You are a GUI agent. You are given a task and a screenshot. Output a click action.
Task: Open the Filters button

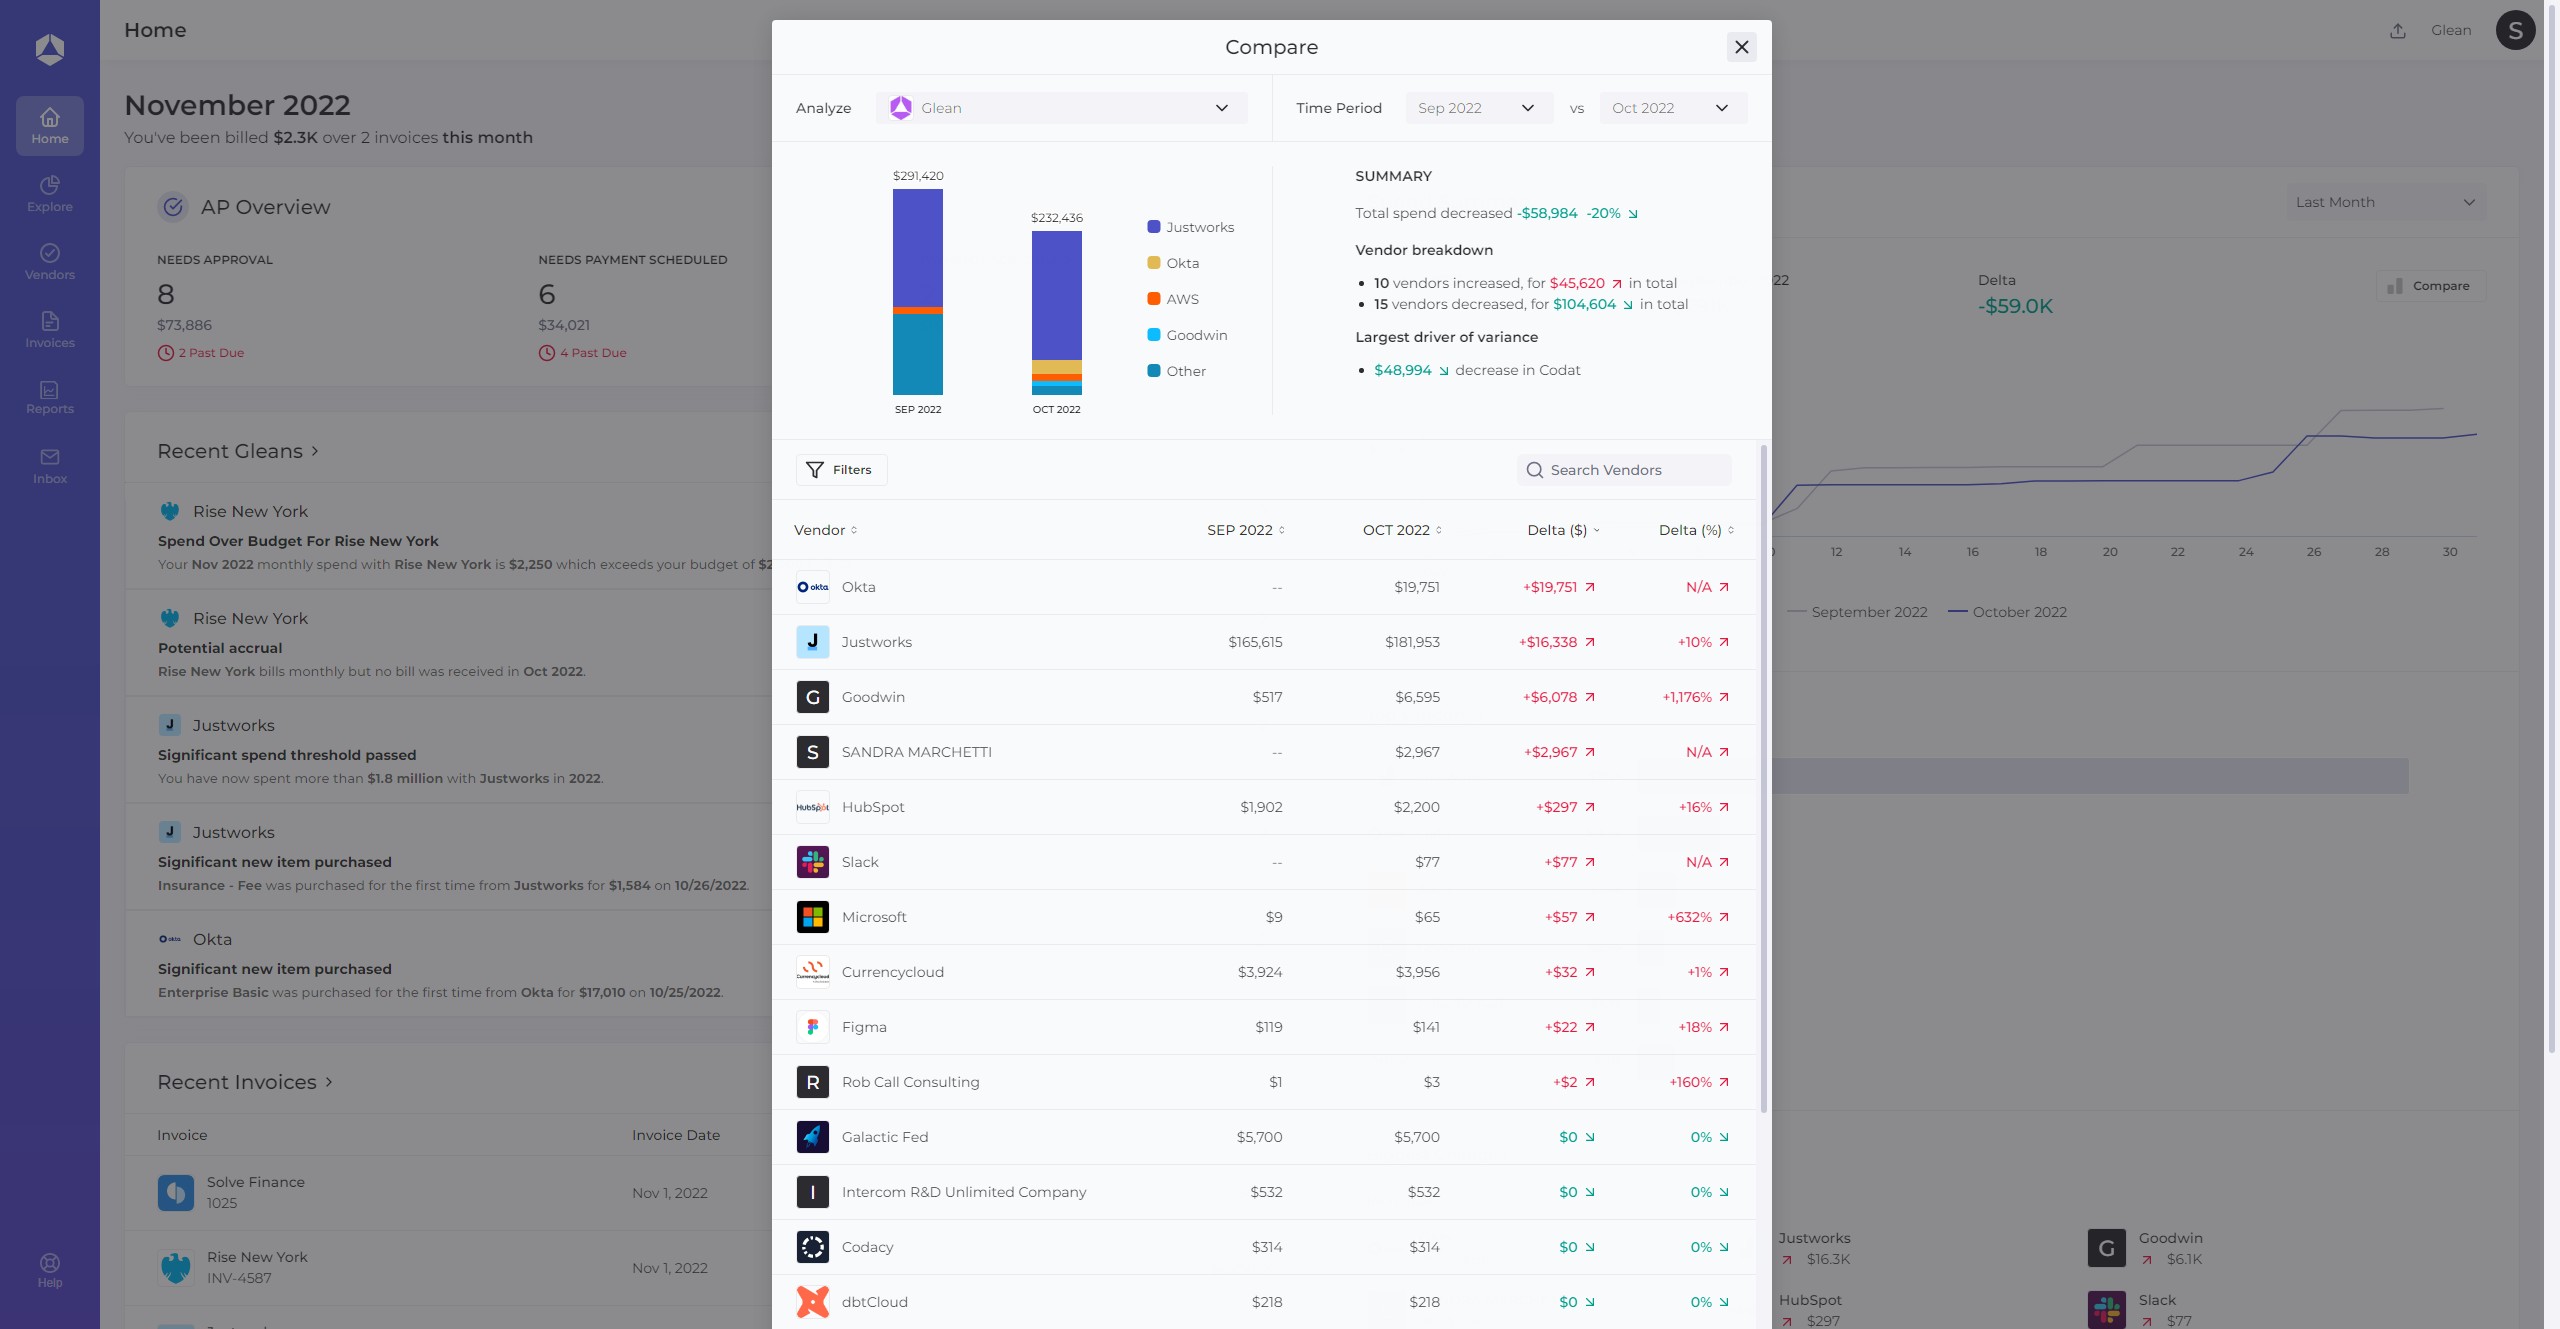841,470
